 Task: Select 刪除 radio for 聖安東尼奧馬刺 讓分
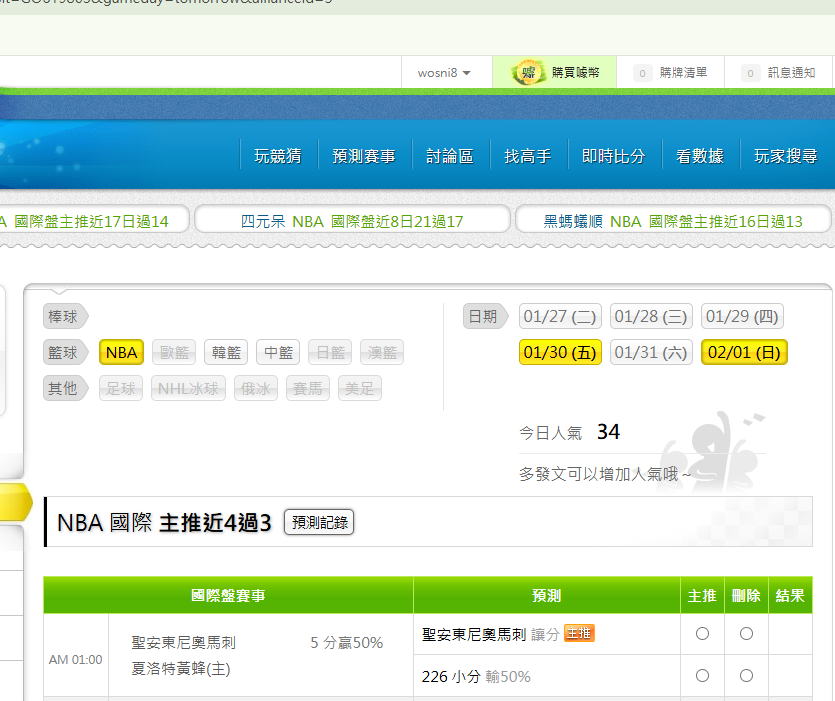click(x=746, y=633)
